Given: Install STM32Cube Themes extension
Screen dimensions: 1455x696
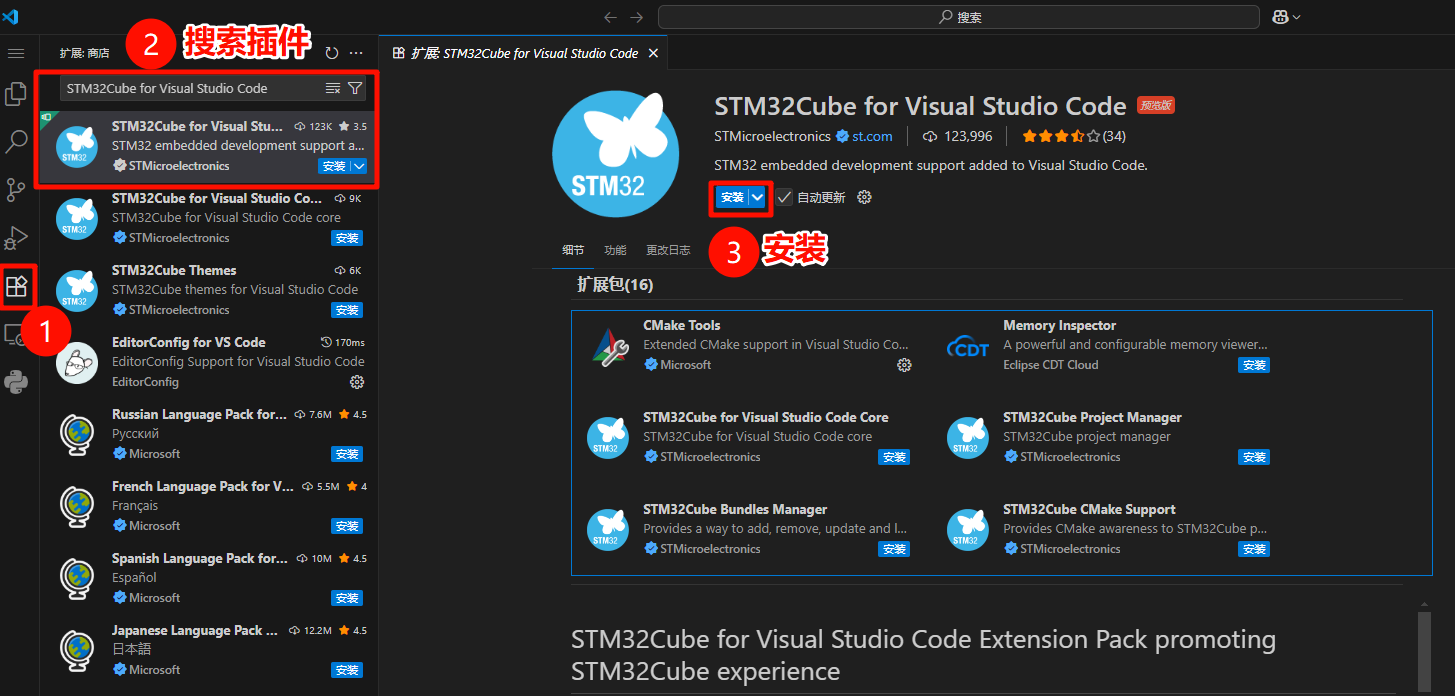Looking at the screenshot, I should coord(347,310).
